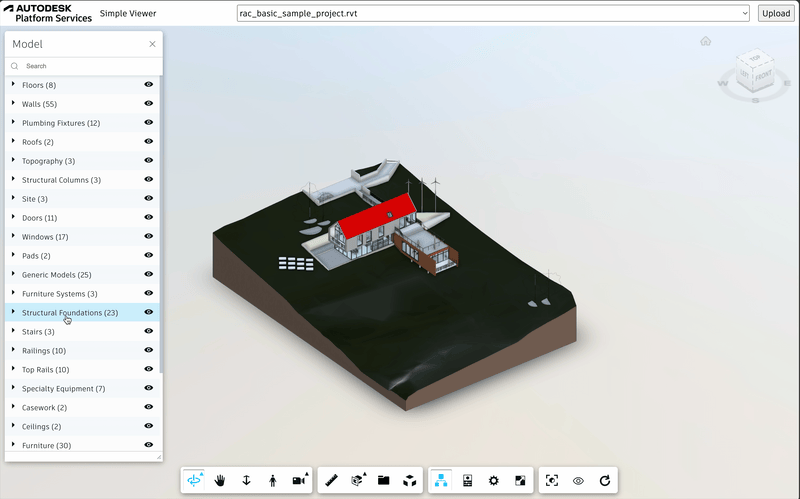Screen dimensions: 800x499
Task: Select the First Person walk tool
Action: click(x=272, y=481)
